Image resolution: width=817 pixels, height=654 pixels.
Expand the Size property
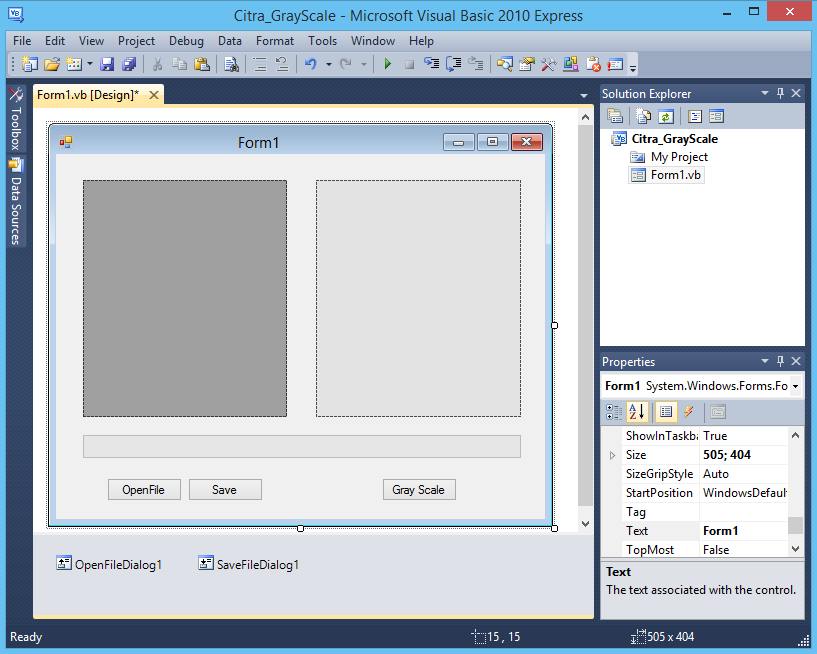tap(612, 455)
